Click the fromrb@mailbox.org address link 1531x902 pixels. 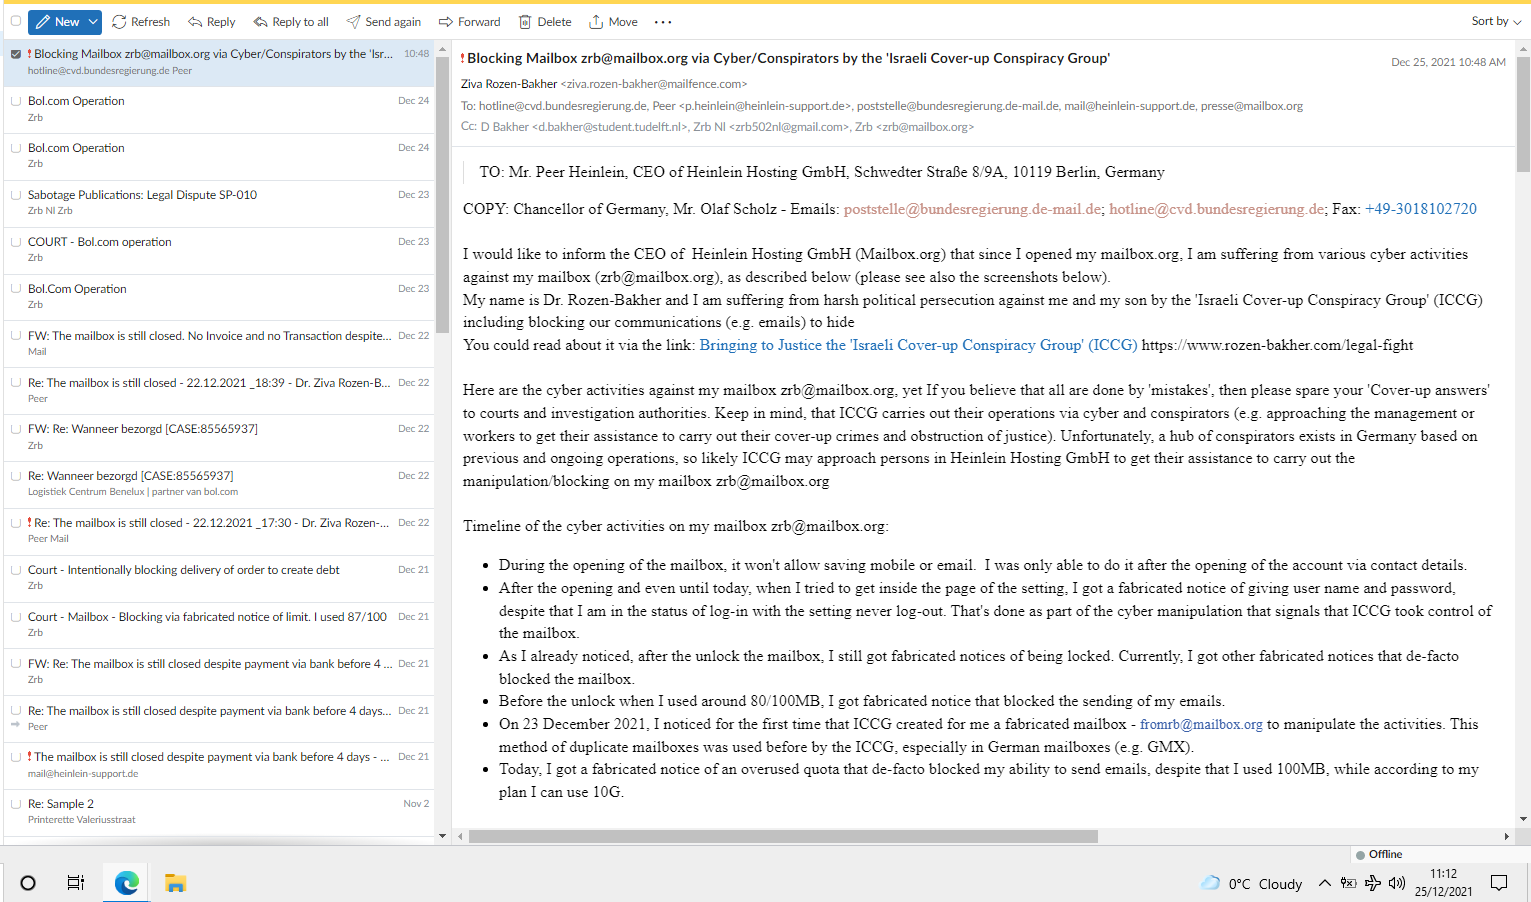(1201, 724)
